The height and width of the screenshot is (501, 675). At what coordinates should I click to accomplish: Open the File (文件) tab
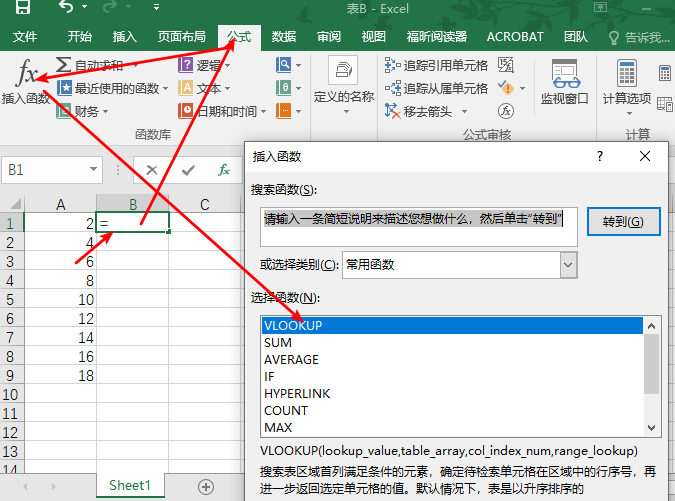pyautogui.click(x=25, y=37)
